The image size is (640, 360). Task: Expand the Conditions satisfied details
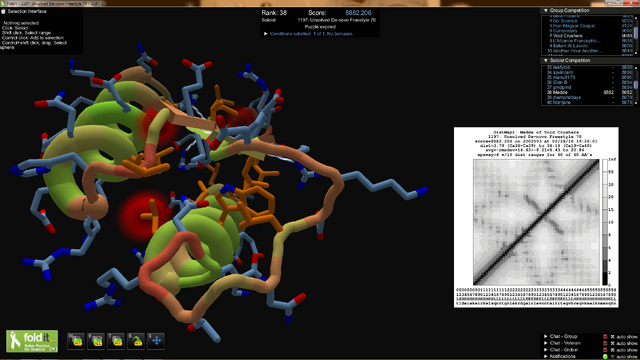coord(266,34)
